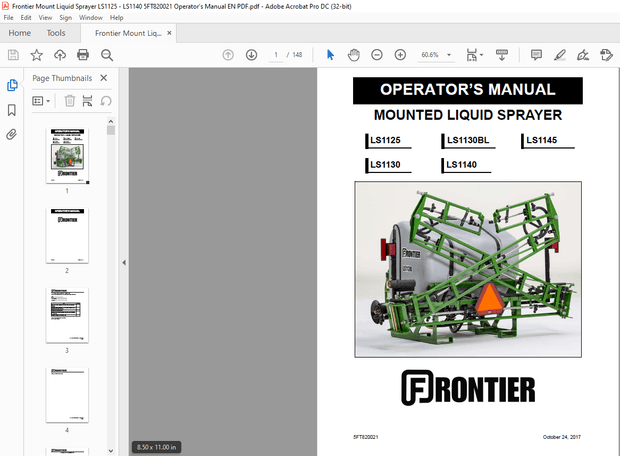The image size is (620, 456).
Task: Open the Bookmarks panel icon
Action: click(12, 110)
